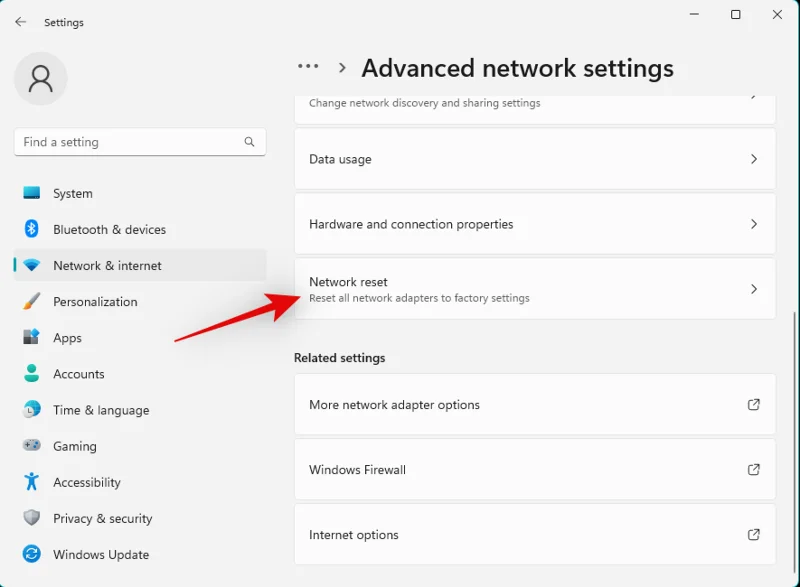Viewport: 800px width, 587px height.
Task: Expand breadcrumb ellipsis menu
Action: [x=308, y=67]
